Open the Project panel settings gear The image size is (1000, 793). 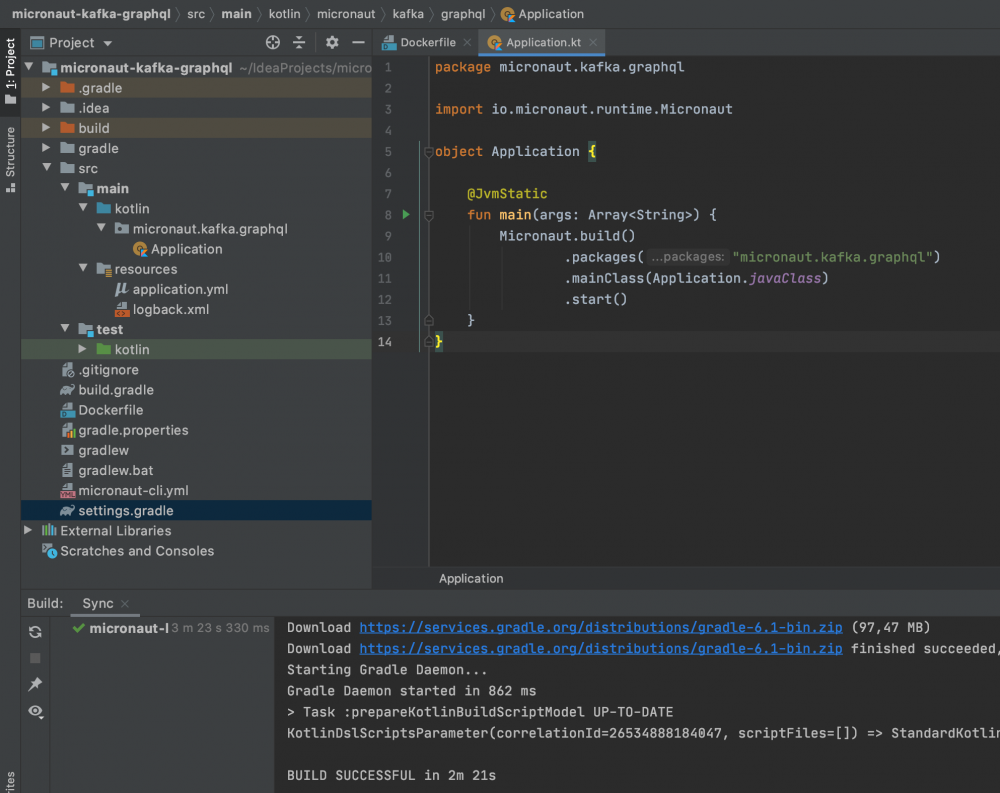coord(331,43)
